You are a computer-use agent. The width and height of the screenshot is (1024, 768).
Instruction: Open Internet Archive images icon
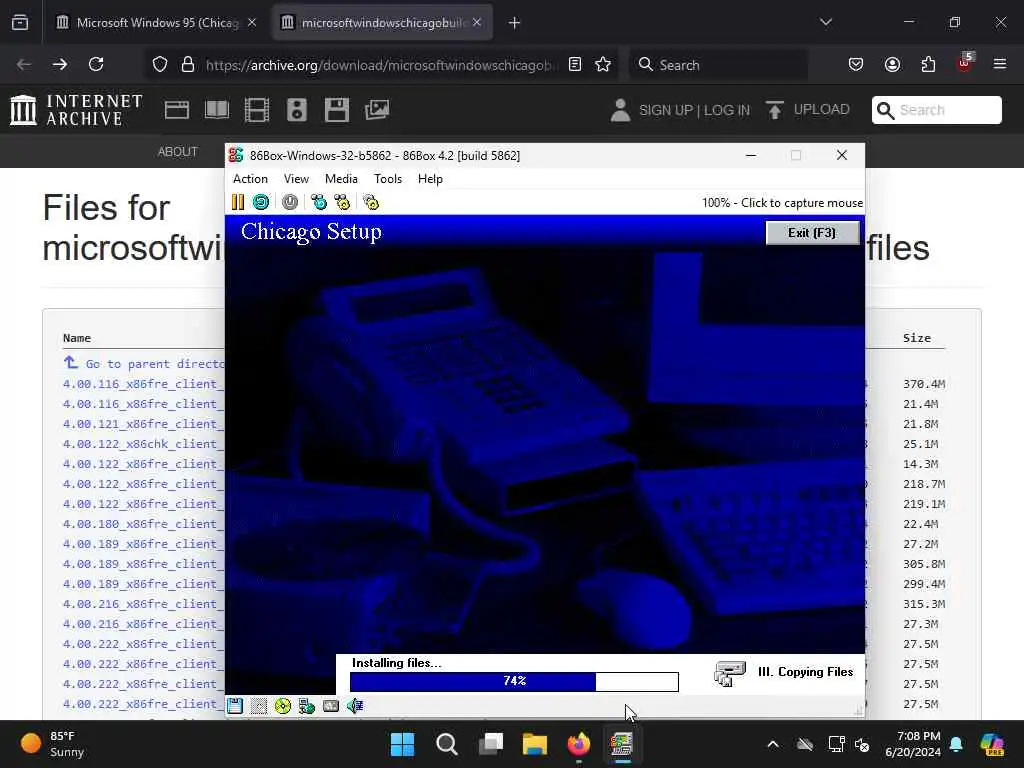[377, 110]
